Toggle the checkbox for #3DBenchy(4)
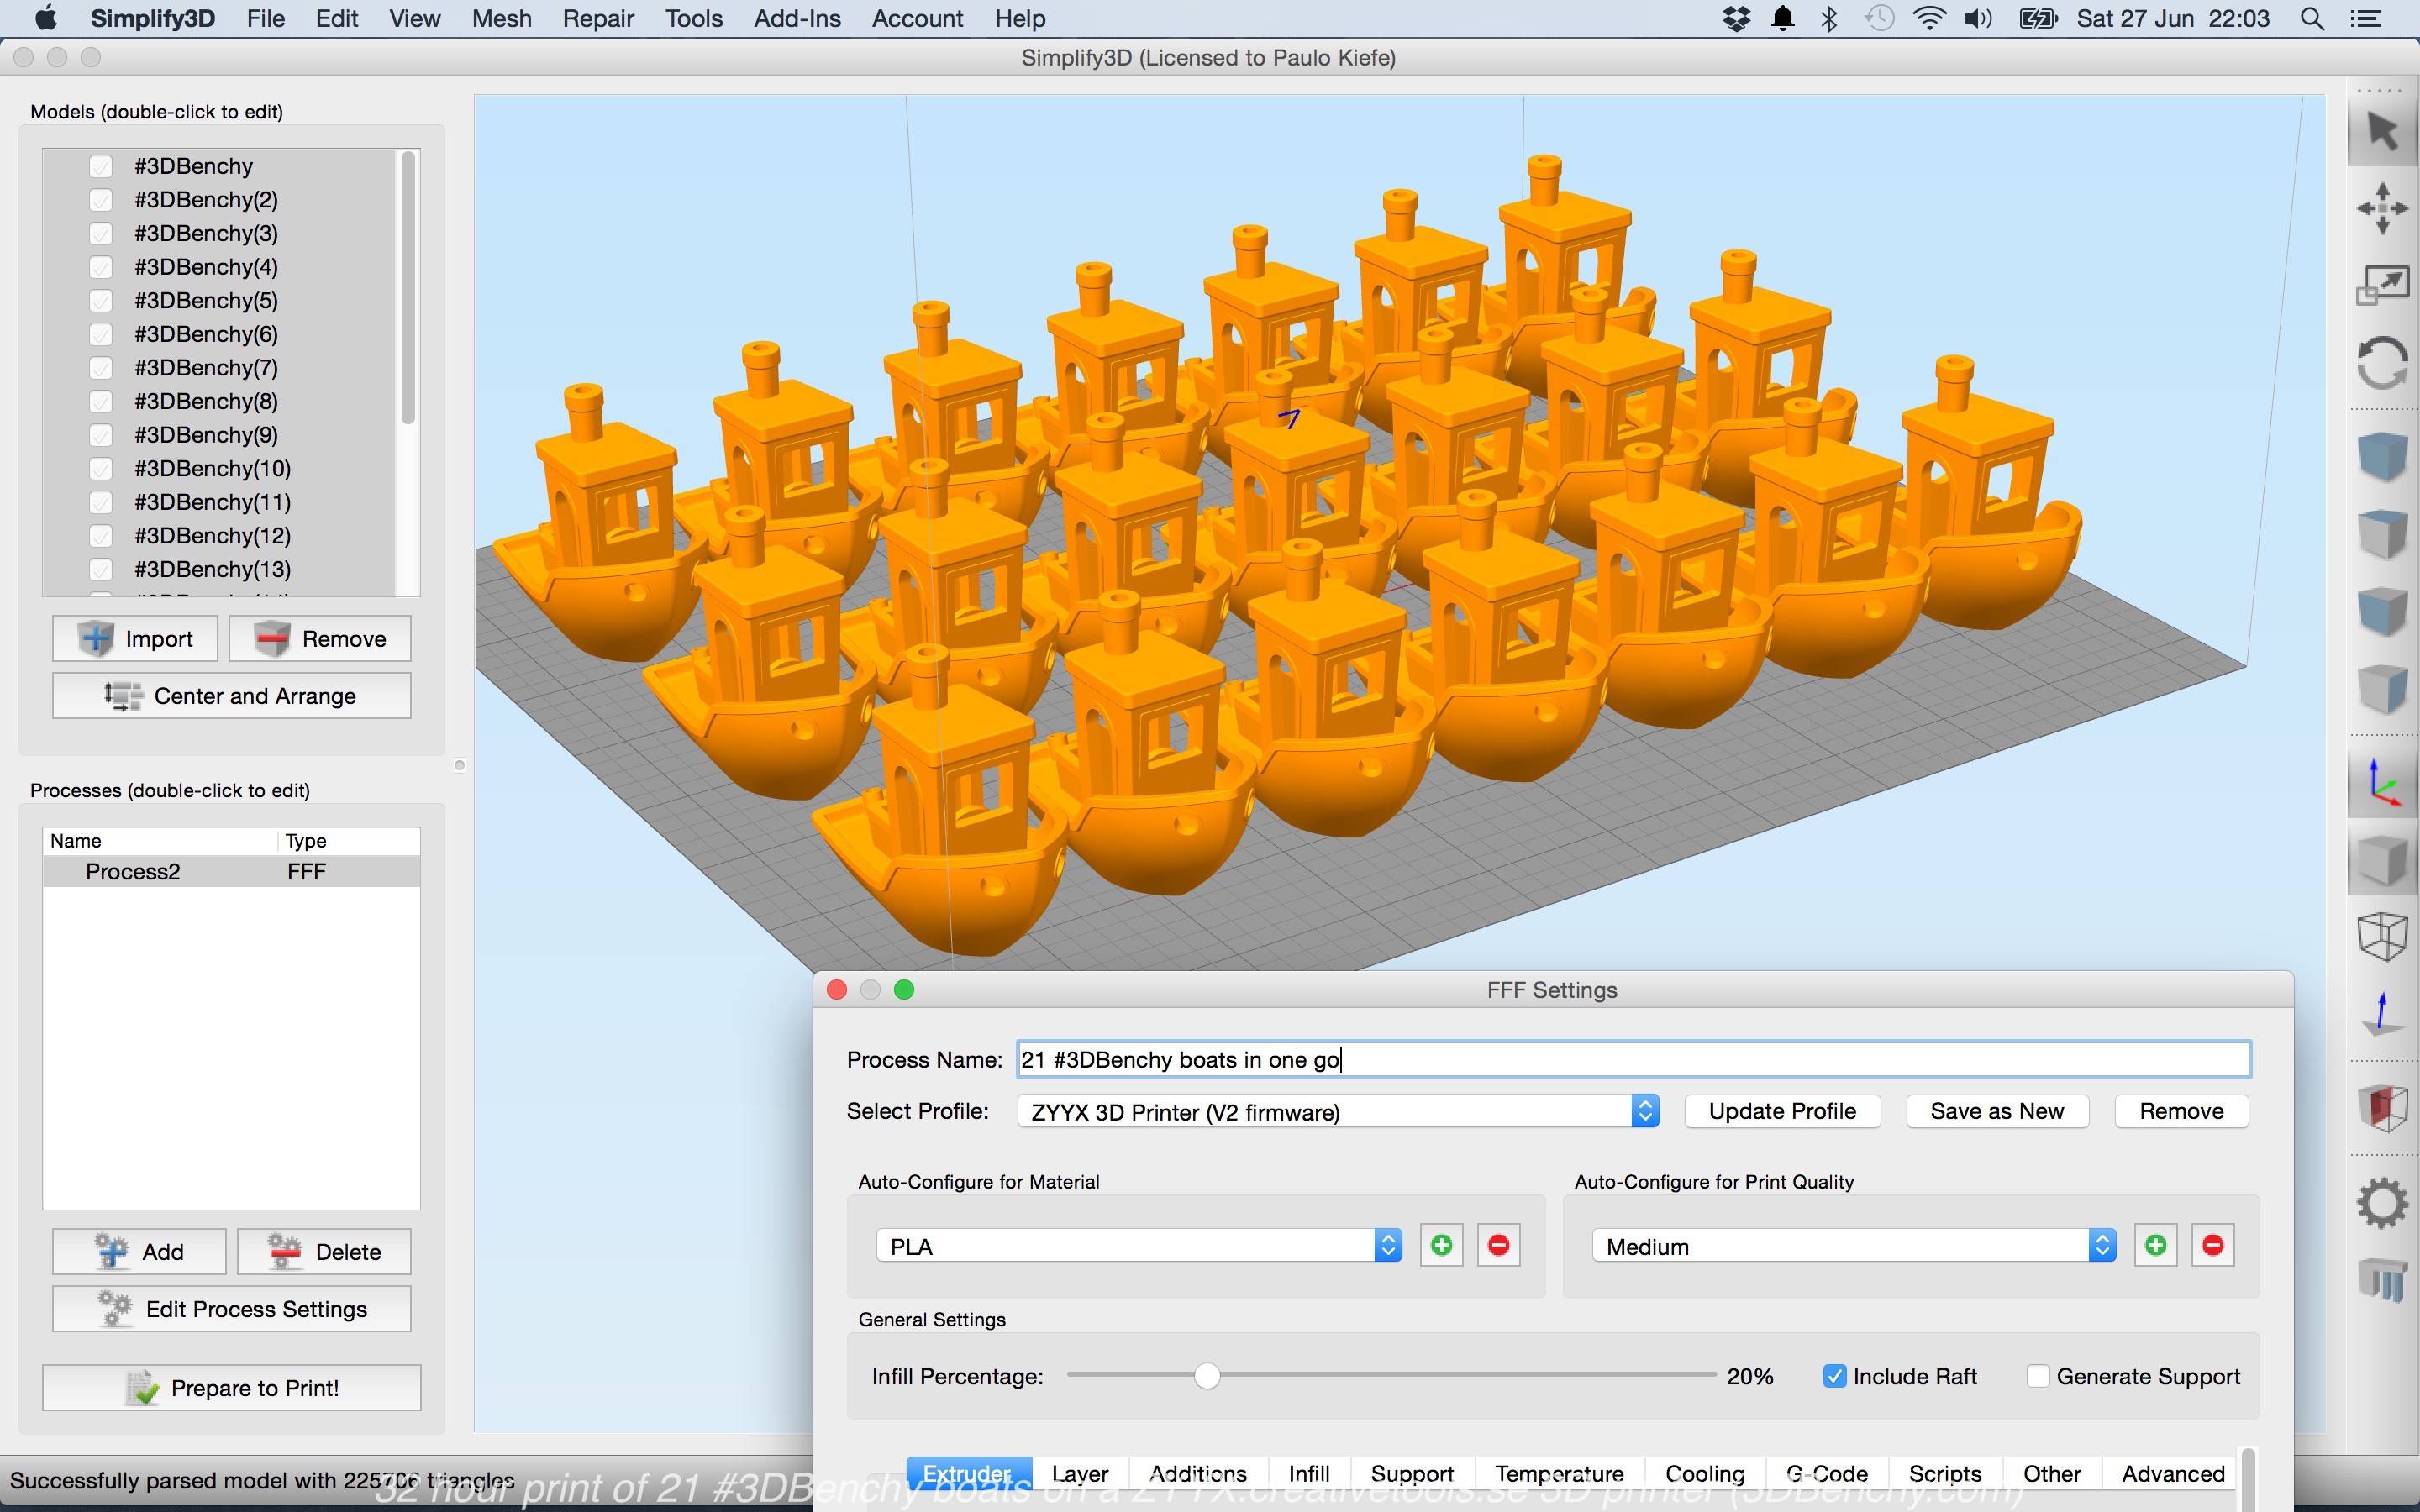Screen dimensions: 2420x1512 click(100, 267)
